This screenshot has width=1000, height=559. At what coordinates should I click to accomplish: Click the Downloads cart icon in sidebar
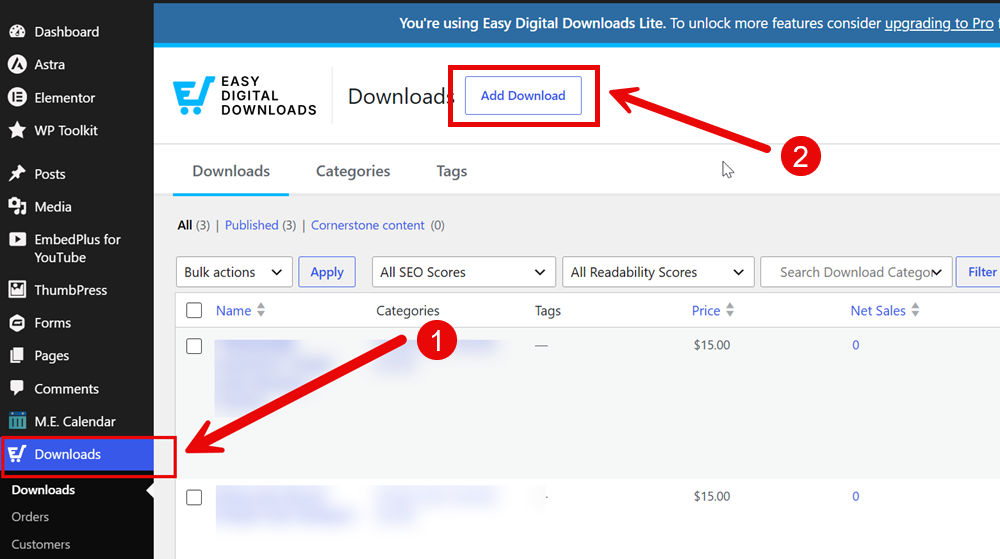tap(17, 454)
